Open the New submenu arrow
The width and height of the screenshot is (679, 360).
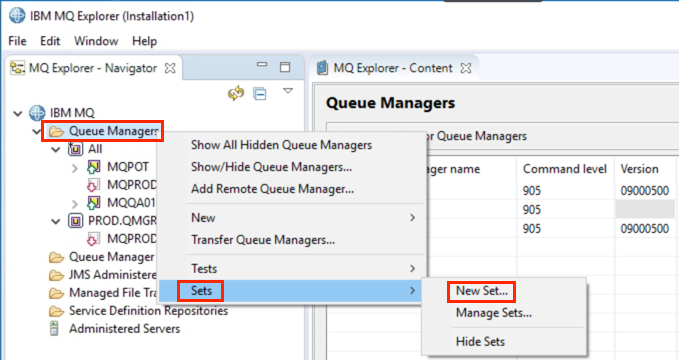pyautogui.click(x=412, y=217)
